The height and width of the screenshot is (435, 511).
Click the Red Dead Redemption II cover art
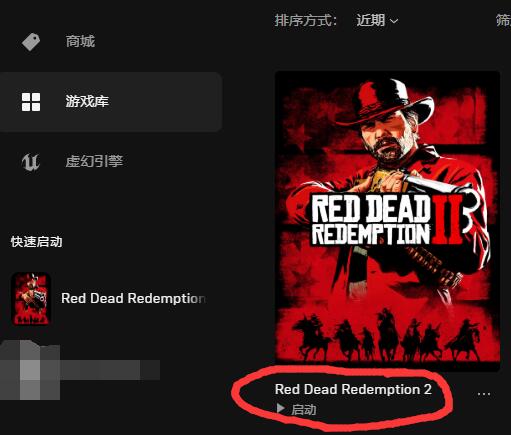[387, 221]
